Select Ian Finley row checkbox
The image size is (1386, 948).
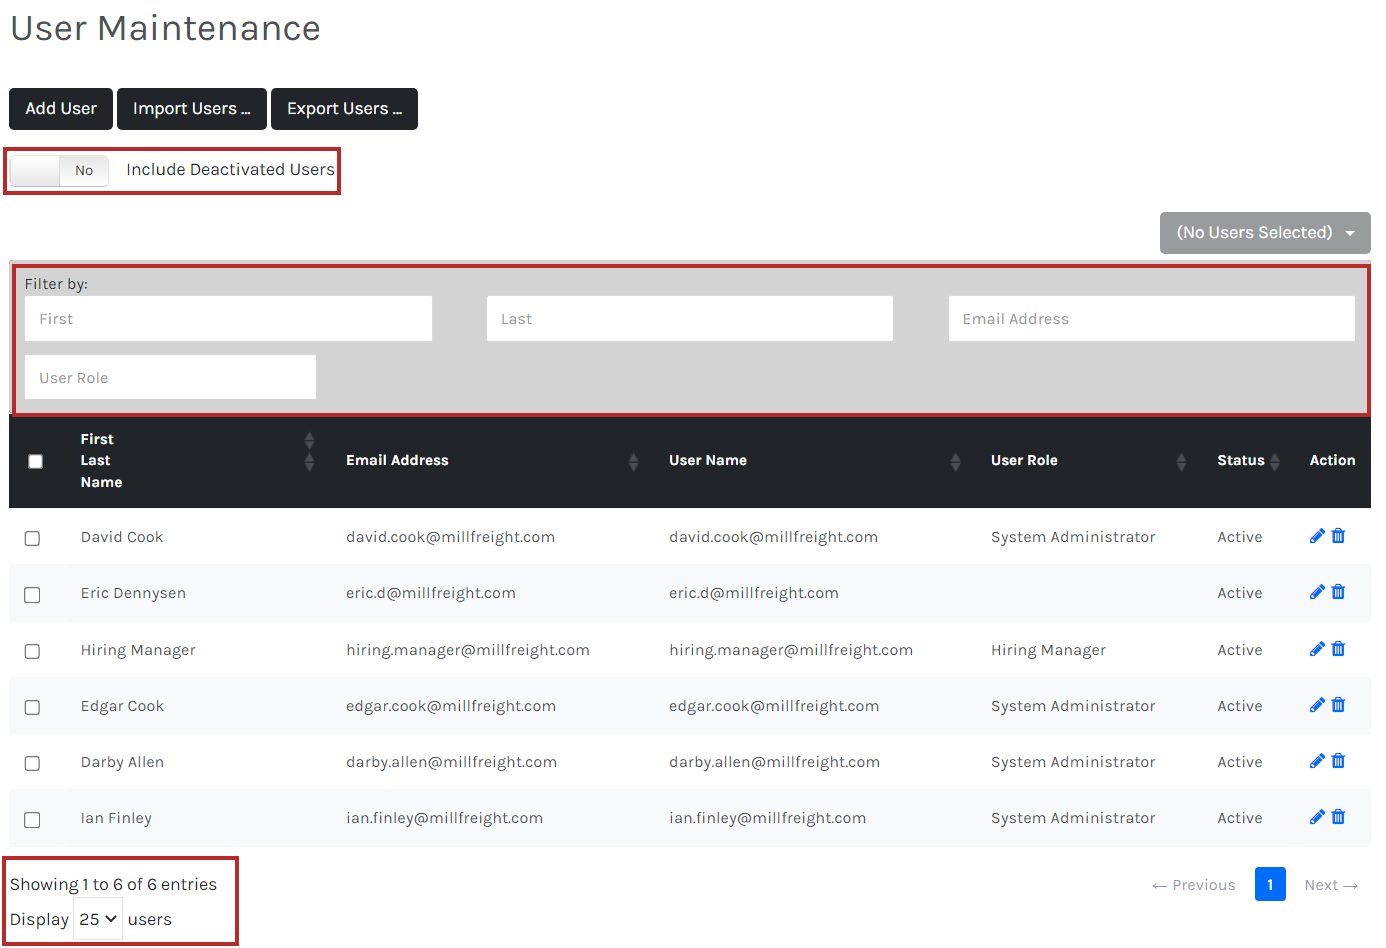32,819
